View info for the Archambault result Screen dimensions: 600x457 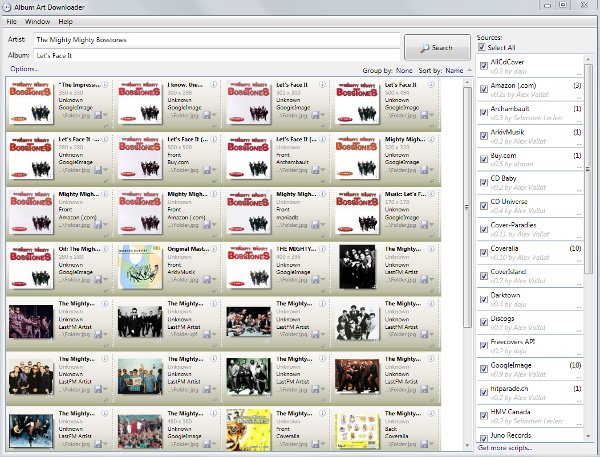click(323, 139)
